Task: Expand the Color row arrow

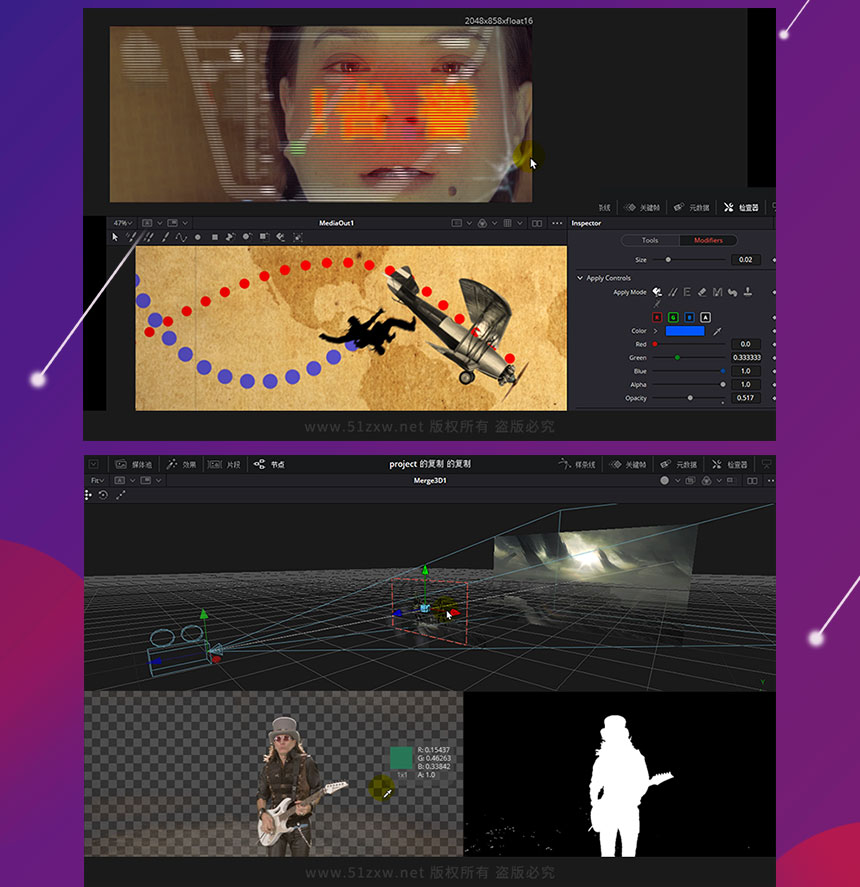Action: [x=656, y=331]
